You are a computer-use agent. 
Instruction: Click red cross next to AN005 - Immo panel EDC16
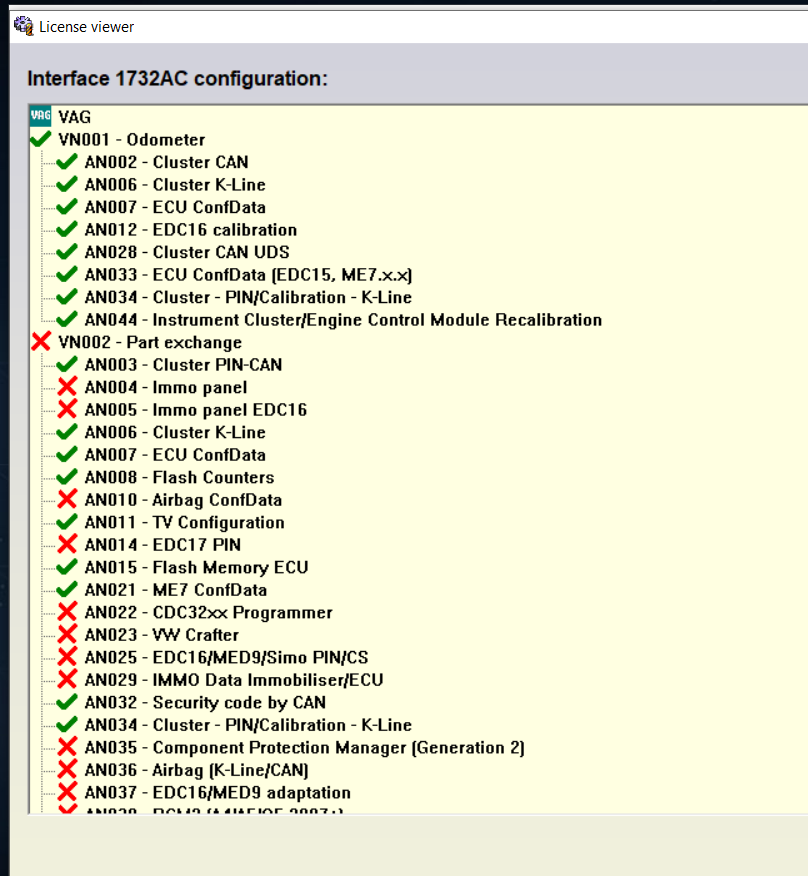click(x=67, y=409)
